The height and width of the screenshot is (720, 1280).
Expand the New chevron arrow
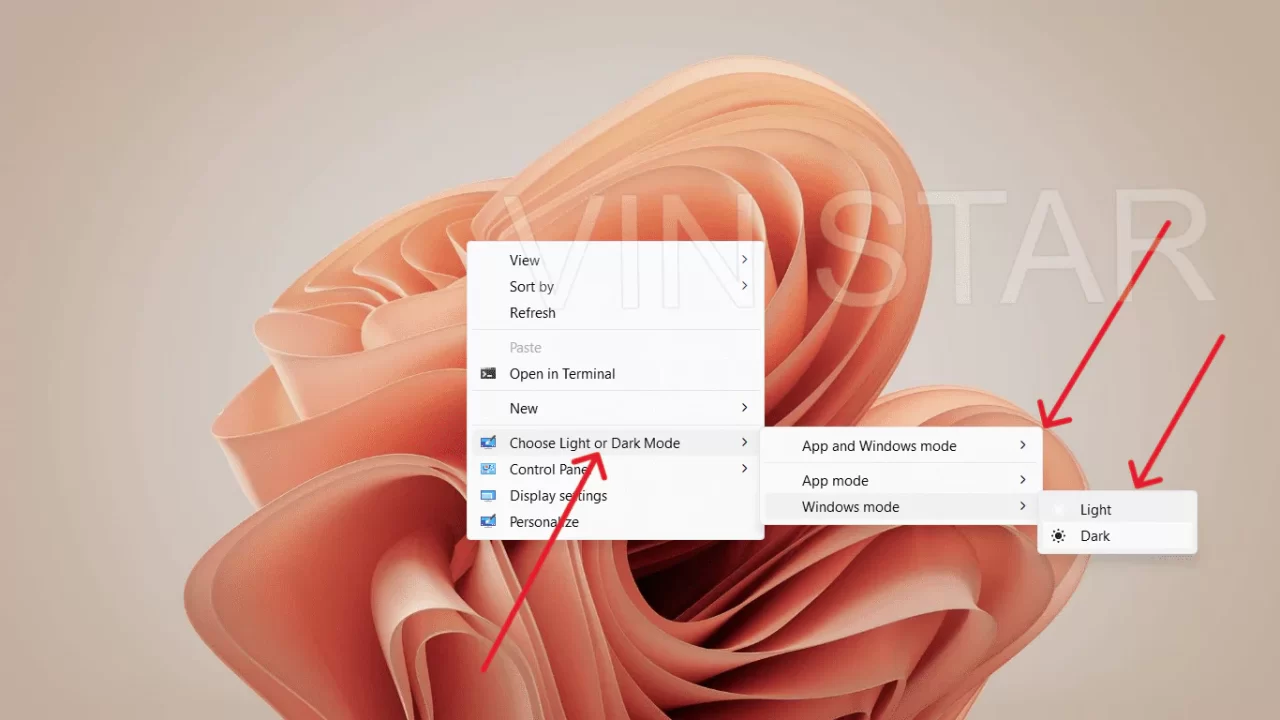(x=744, y=408)
